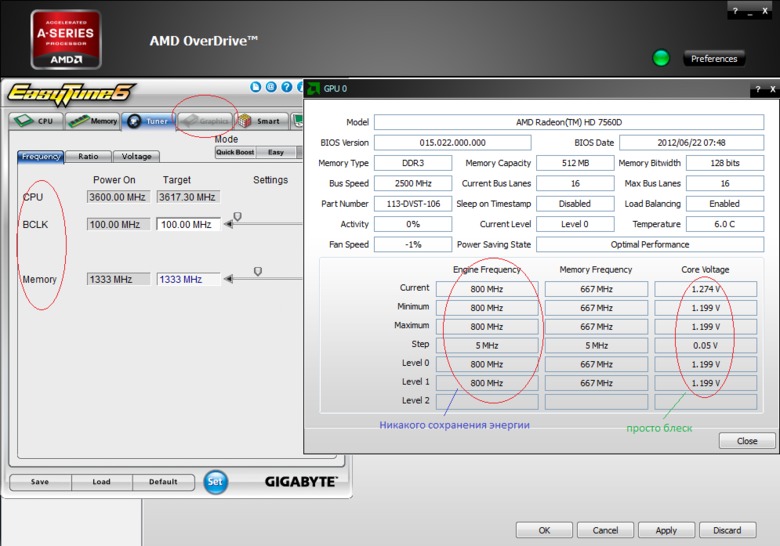This screenshot has height=546, width=780.
Task: Close the GPU 0 window with Close button
Action: pyautogui.click(x=747, y=441)
